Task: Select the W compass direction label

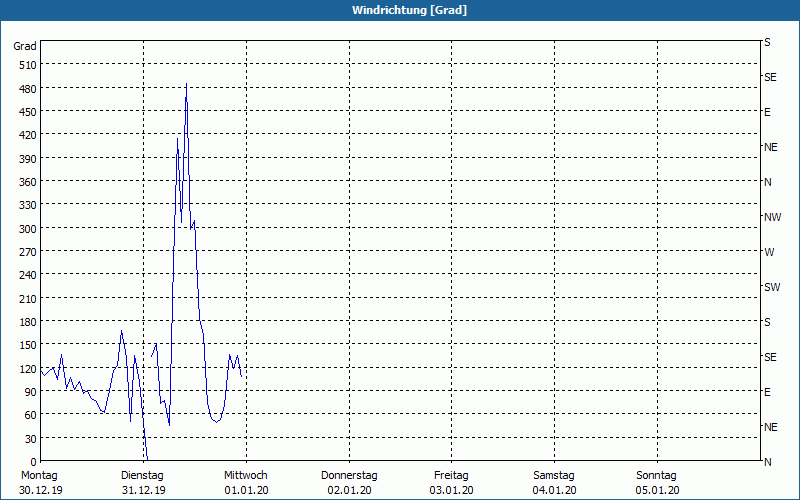Action: pyautogui.click(x=769, y=252)
